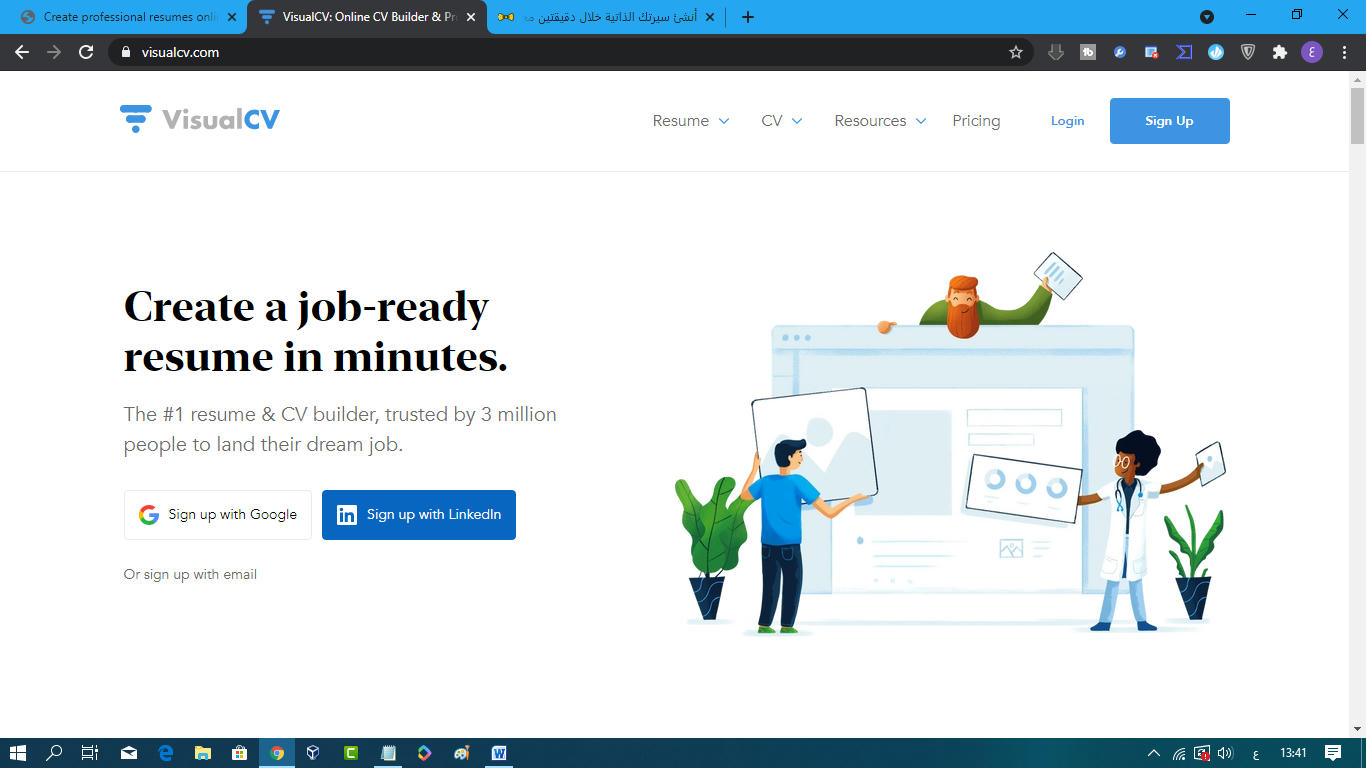Switch to Microsoft Word on the taskbar
Screen dimensions: 1366x768
click(499, 753)
